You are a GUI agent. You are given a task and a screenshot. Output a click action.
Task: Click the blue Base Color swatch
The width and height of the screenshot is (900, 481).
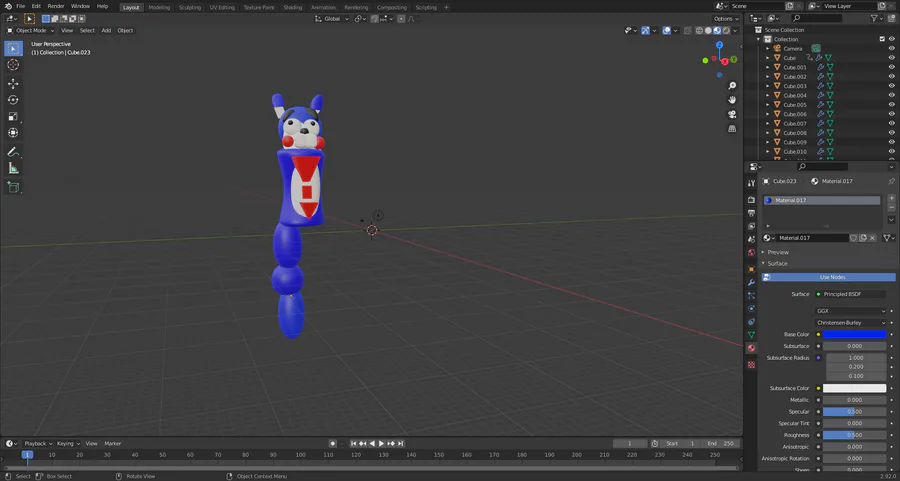coord(854,335)
